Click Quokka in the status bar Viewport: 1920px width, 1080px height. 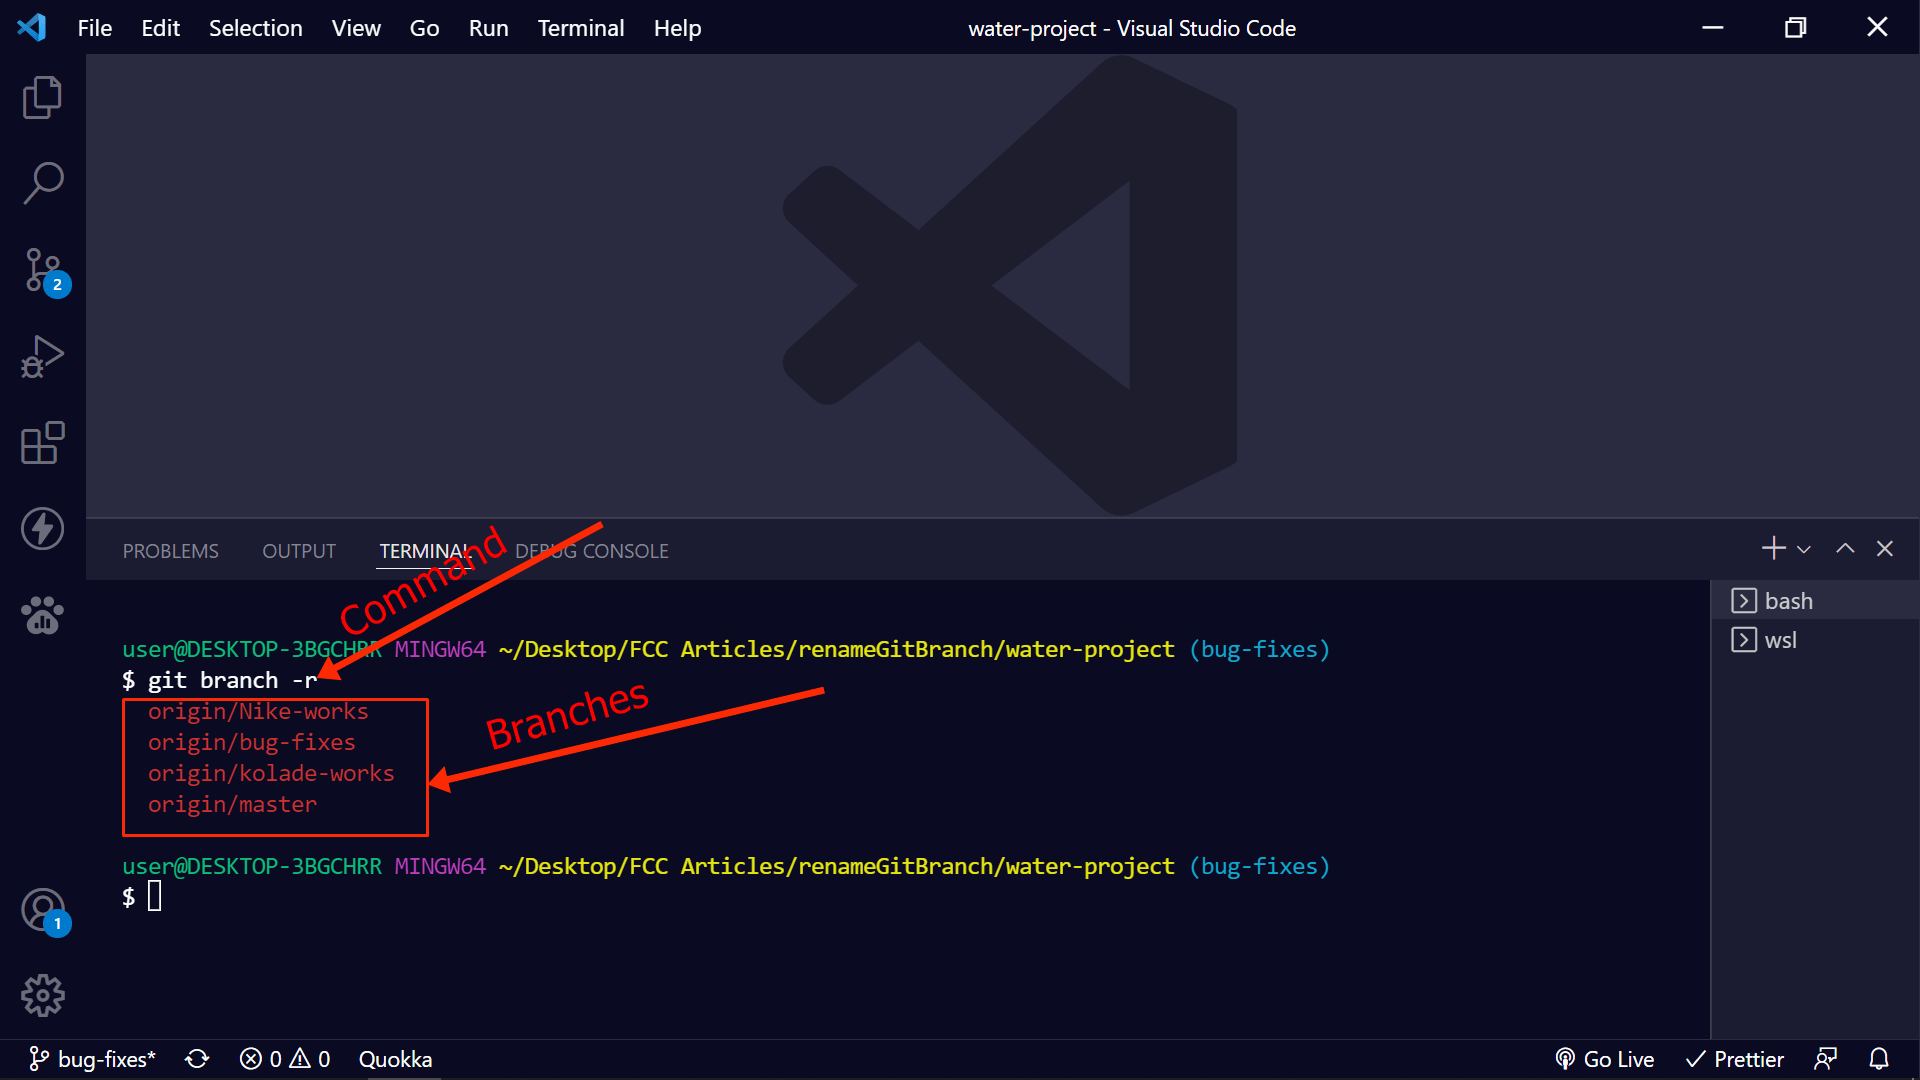coord(395,1059)
